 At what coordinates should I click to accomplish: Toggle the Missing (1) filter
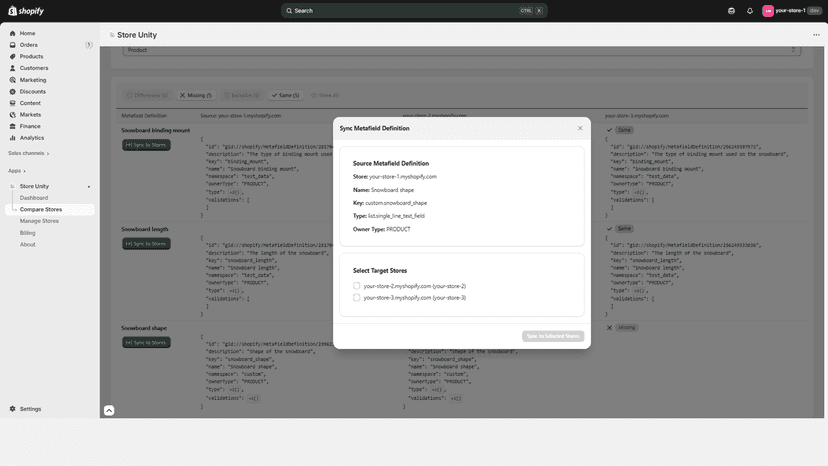[195, 96]
